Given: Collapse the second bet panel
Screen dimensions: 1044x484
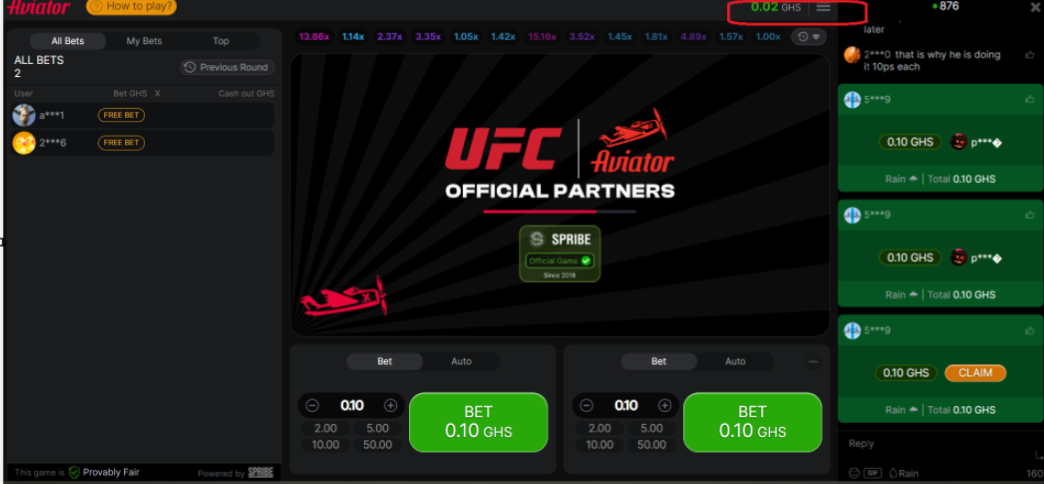Looking at the screenshot, I should click(x=812, y=361).
